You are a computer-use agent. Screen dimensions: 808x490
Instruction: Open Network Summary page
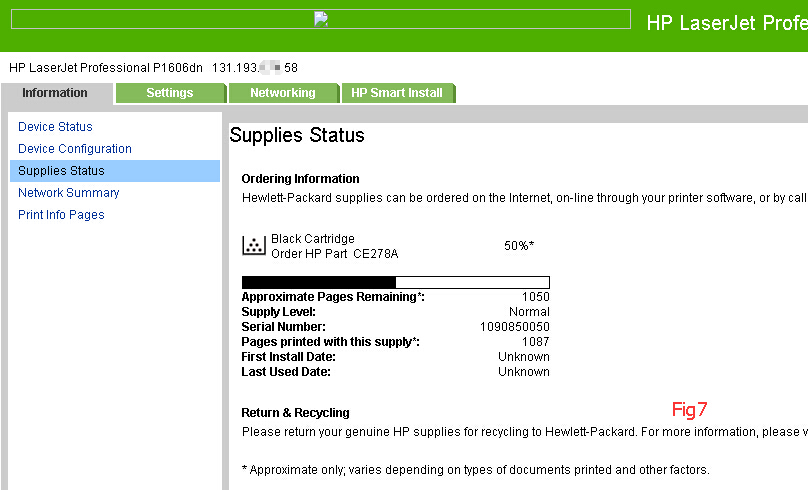69,193
